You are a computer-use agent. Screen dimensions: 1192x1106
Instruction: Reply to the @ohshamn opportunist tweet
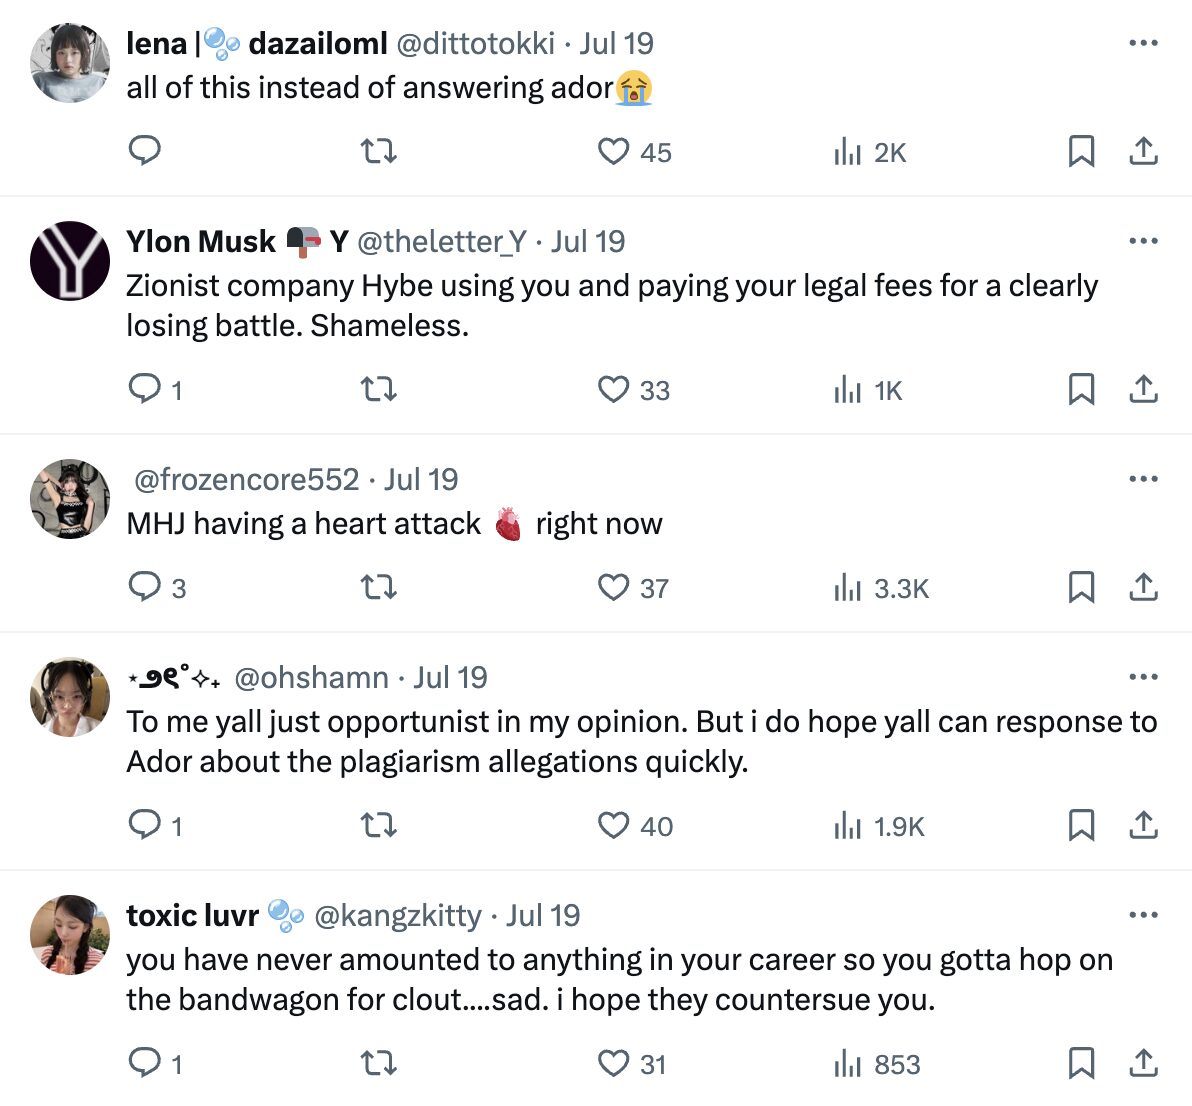tap(145, 825)
